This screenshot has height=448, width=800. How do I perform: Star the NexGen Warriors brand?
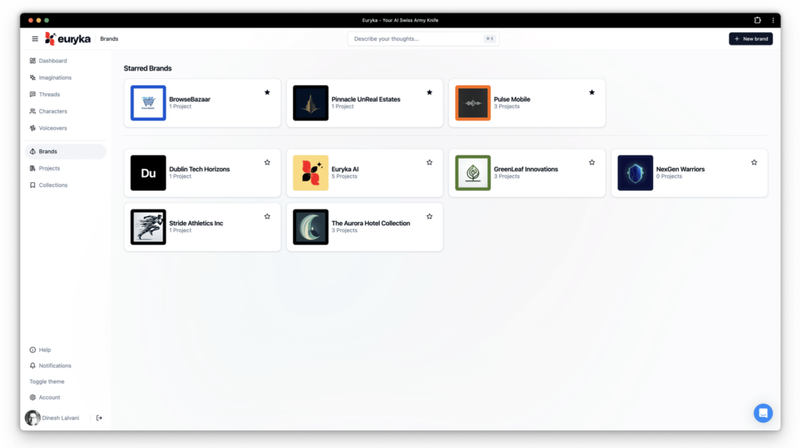754,162
